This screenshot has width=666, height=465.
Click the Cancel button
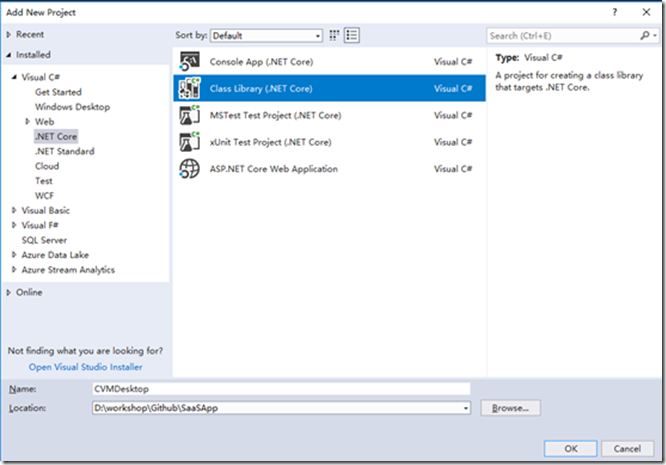click(627, 449)
